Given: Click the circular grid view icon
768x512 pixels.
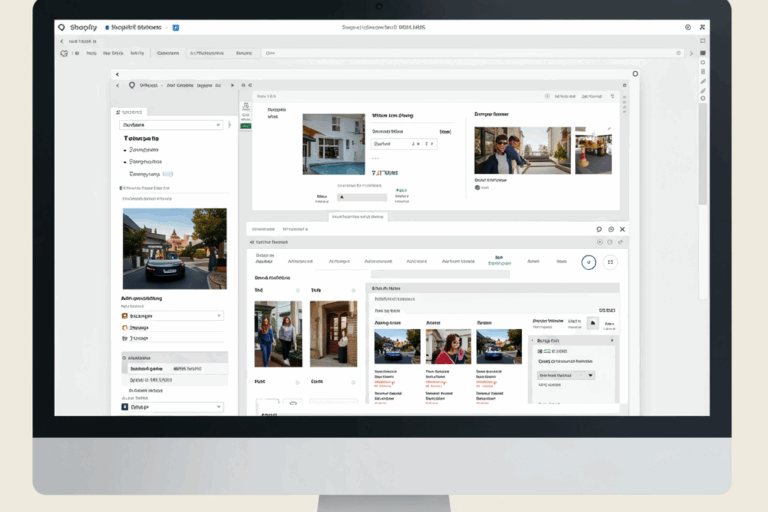Looking at the screenshot, I should pos(610,262).
